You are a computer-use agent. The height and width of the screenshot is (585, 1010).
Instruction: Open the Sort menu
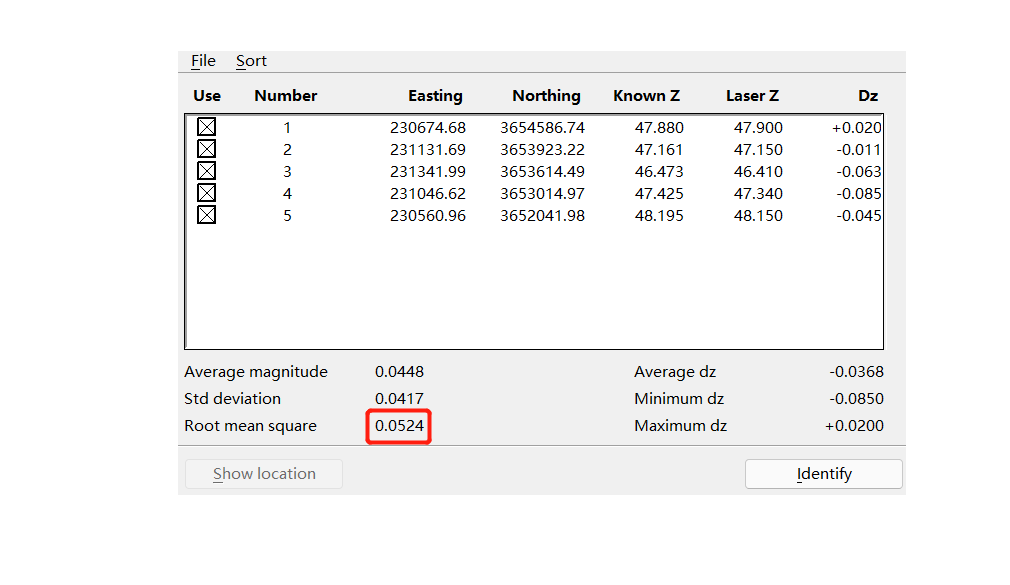coord(251,61)
